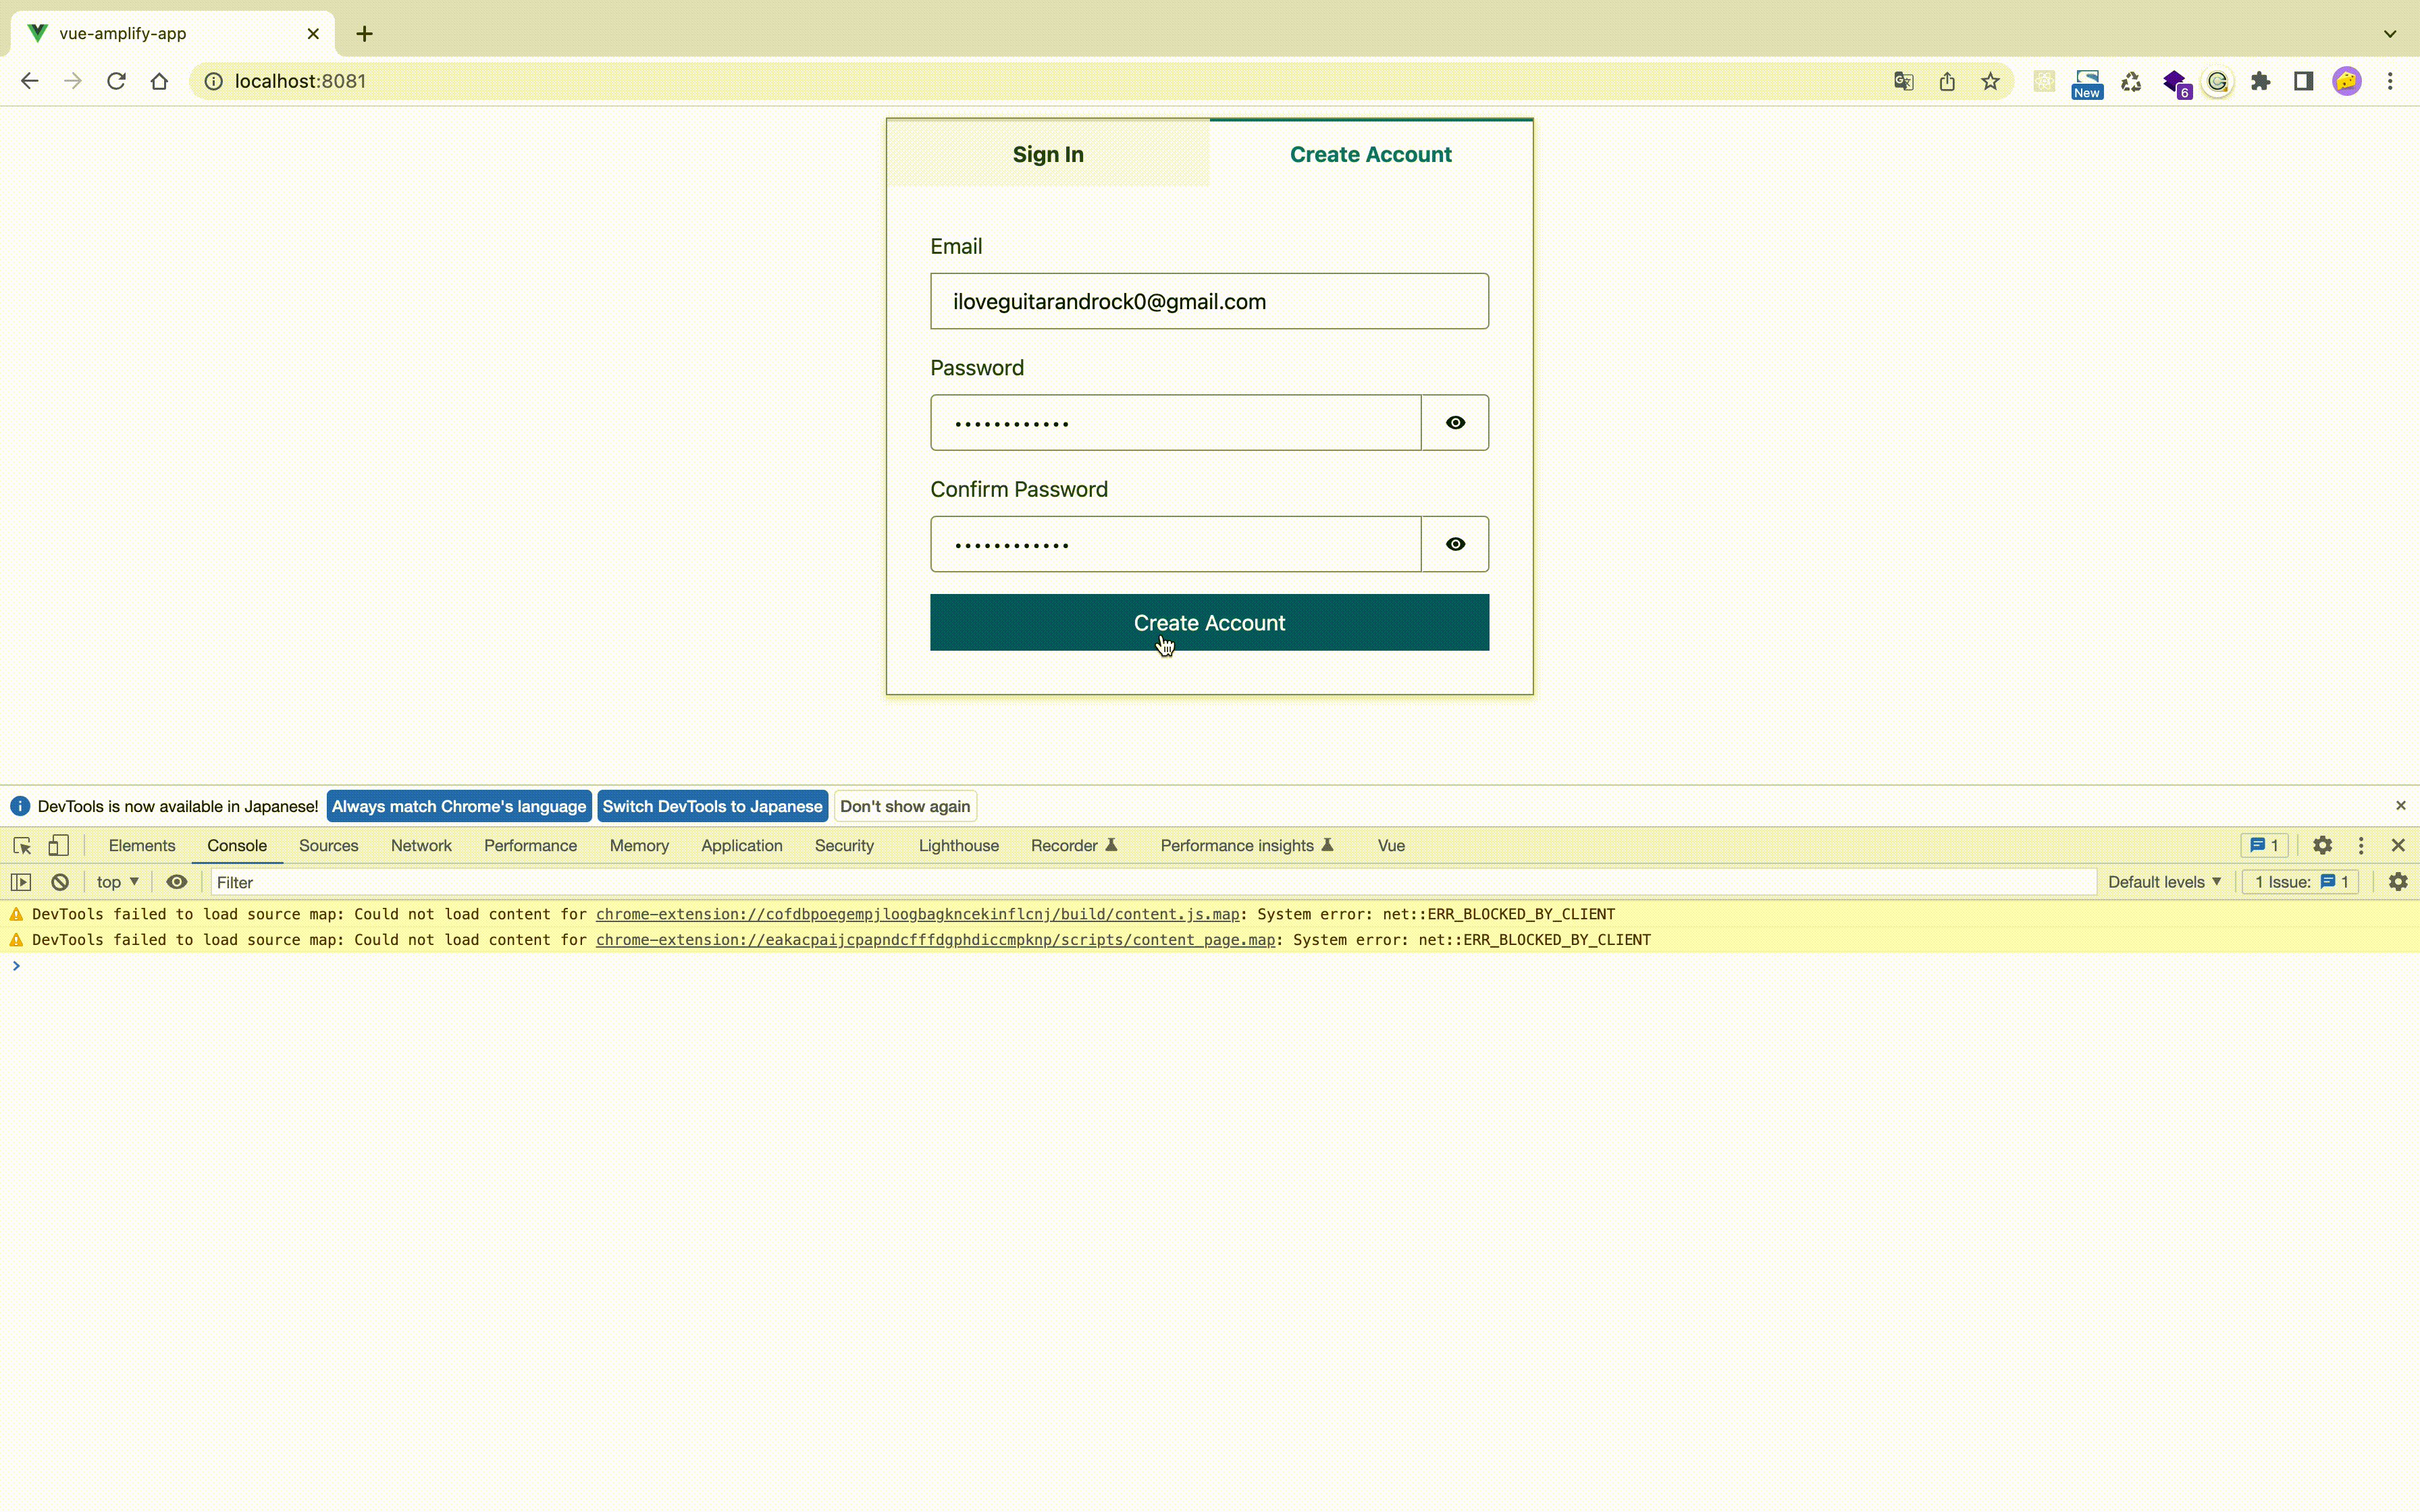Focus the console Filter box

[x=1152, y=882]
